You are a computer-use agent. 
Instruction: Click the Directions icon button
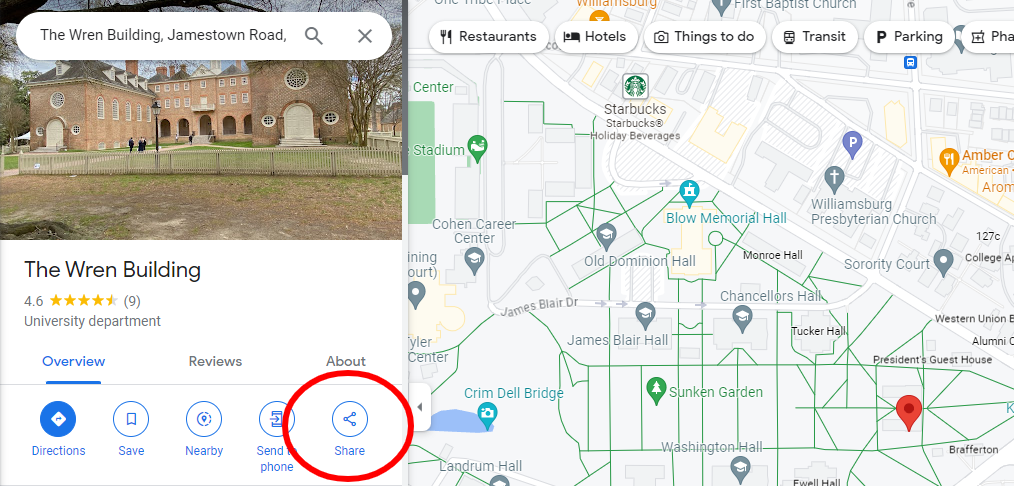pyautogui.click(x=58, y=419)
